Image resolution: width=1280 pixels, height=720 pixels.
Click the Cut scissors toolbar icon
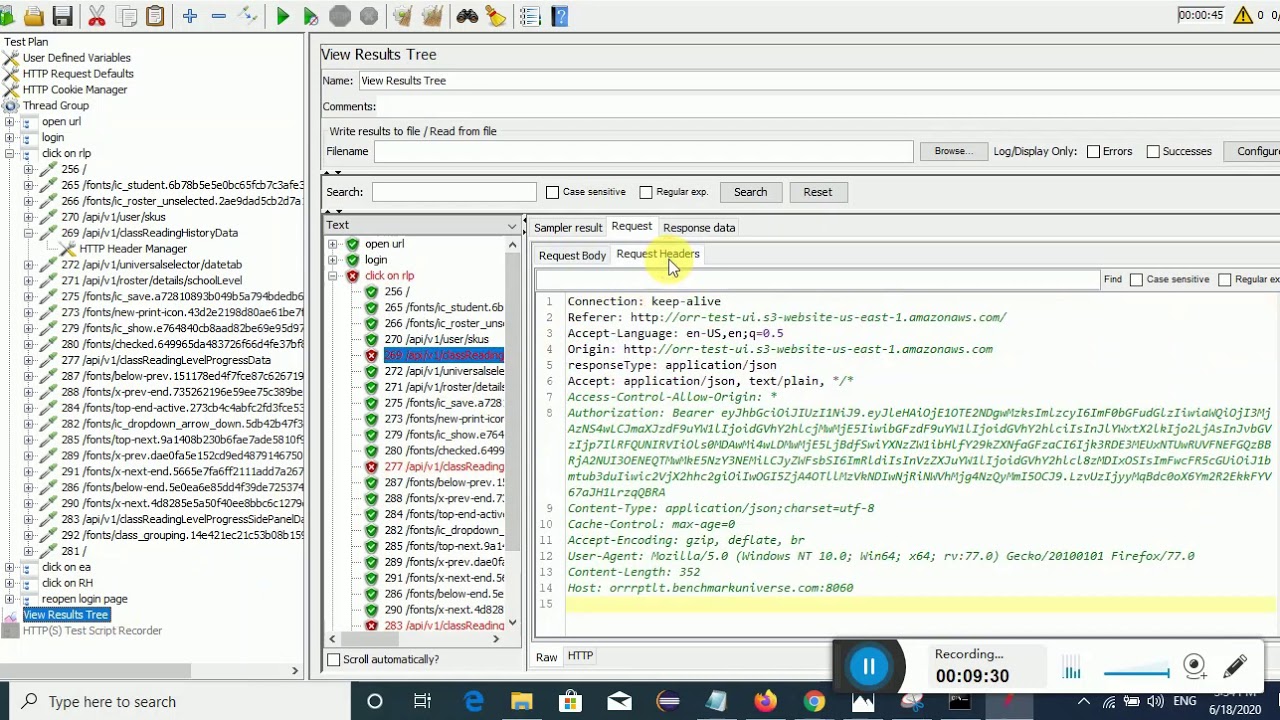(x=97, y=16)
